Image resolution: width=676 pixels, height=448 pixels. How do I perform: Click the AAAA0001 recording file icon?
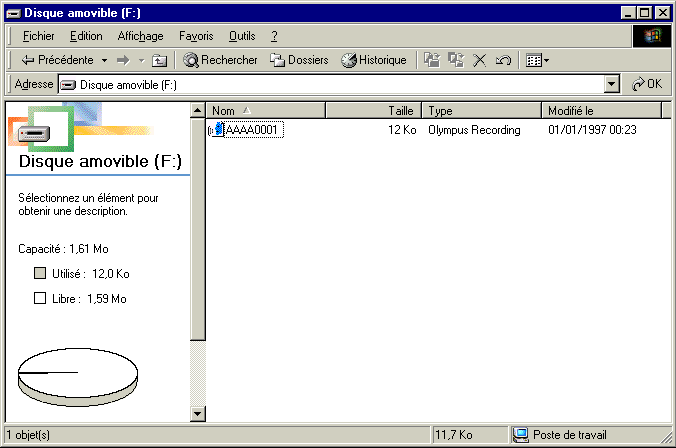pos(216,129)
